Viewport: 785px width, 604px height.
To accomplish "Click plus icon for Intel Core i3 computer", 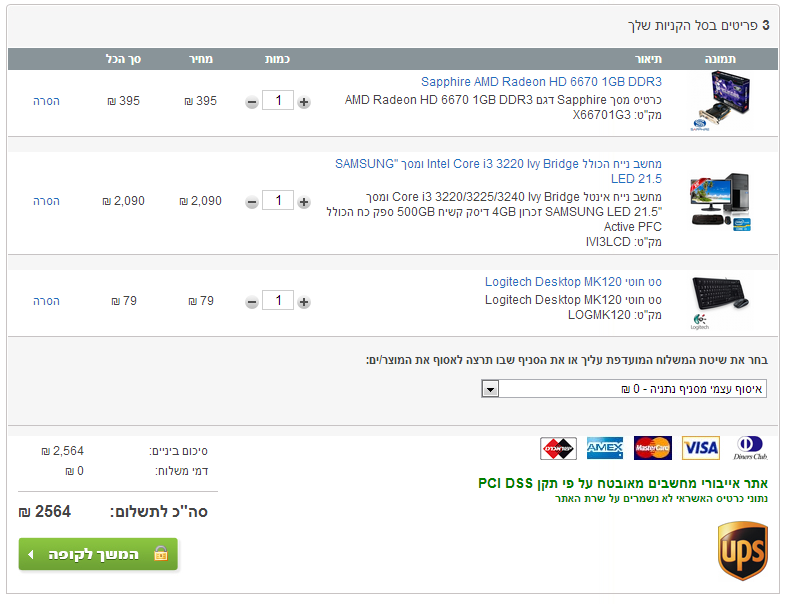I will coord(304,202).
